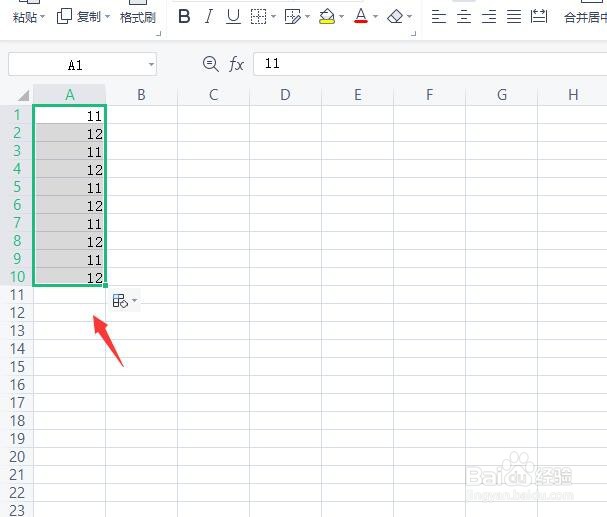Apply cell borders icon
This screenshot has height=517, width=607.
(258, 16)
